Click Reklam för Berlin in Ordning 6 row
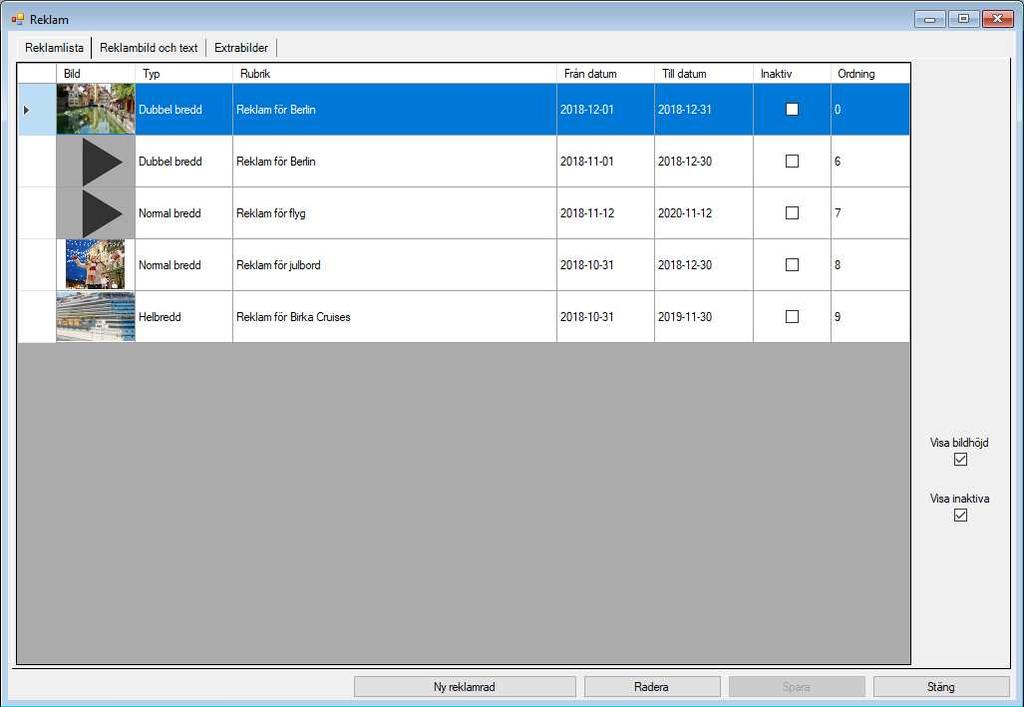This screenshot has height=707, width=1024. click(394, 161)
